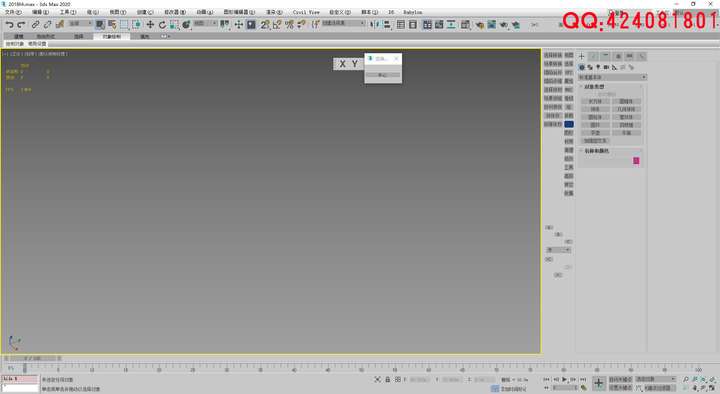720x394 pixels.
Task: Open the selection filter dropdown
Action: 80,23
